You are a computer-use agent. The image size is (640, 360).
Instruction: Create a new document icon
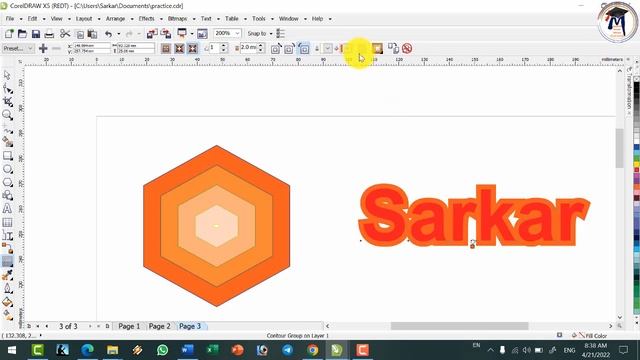pos(9,33)
